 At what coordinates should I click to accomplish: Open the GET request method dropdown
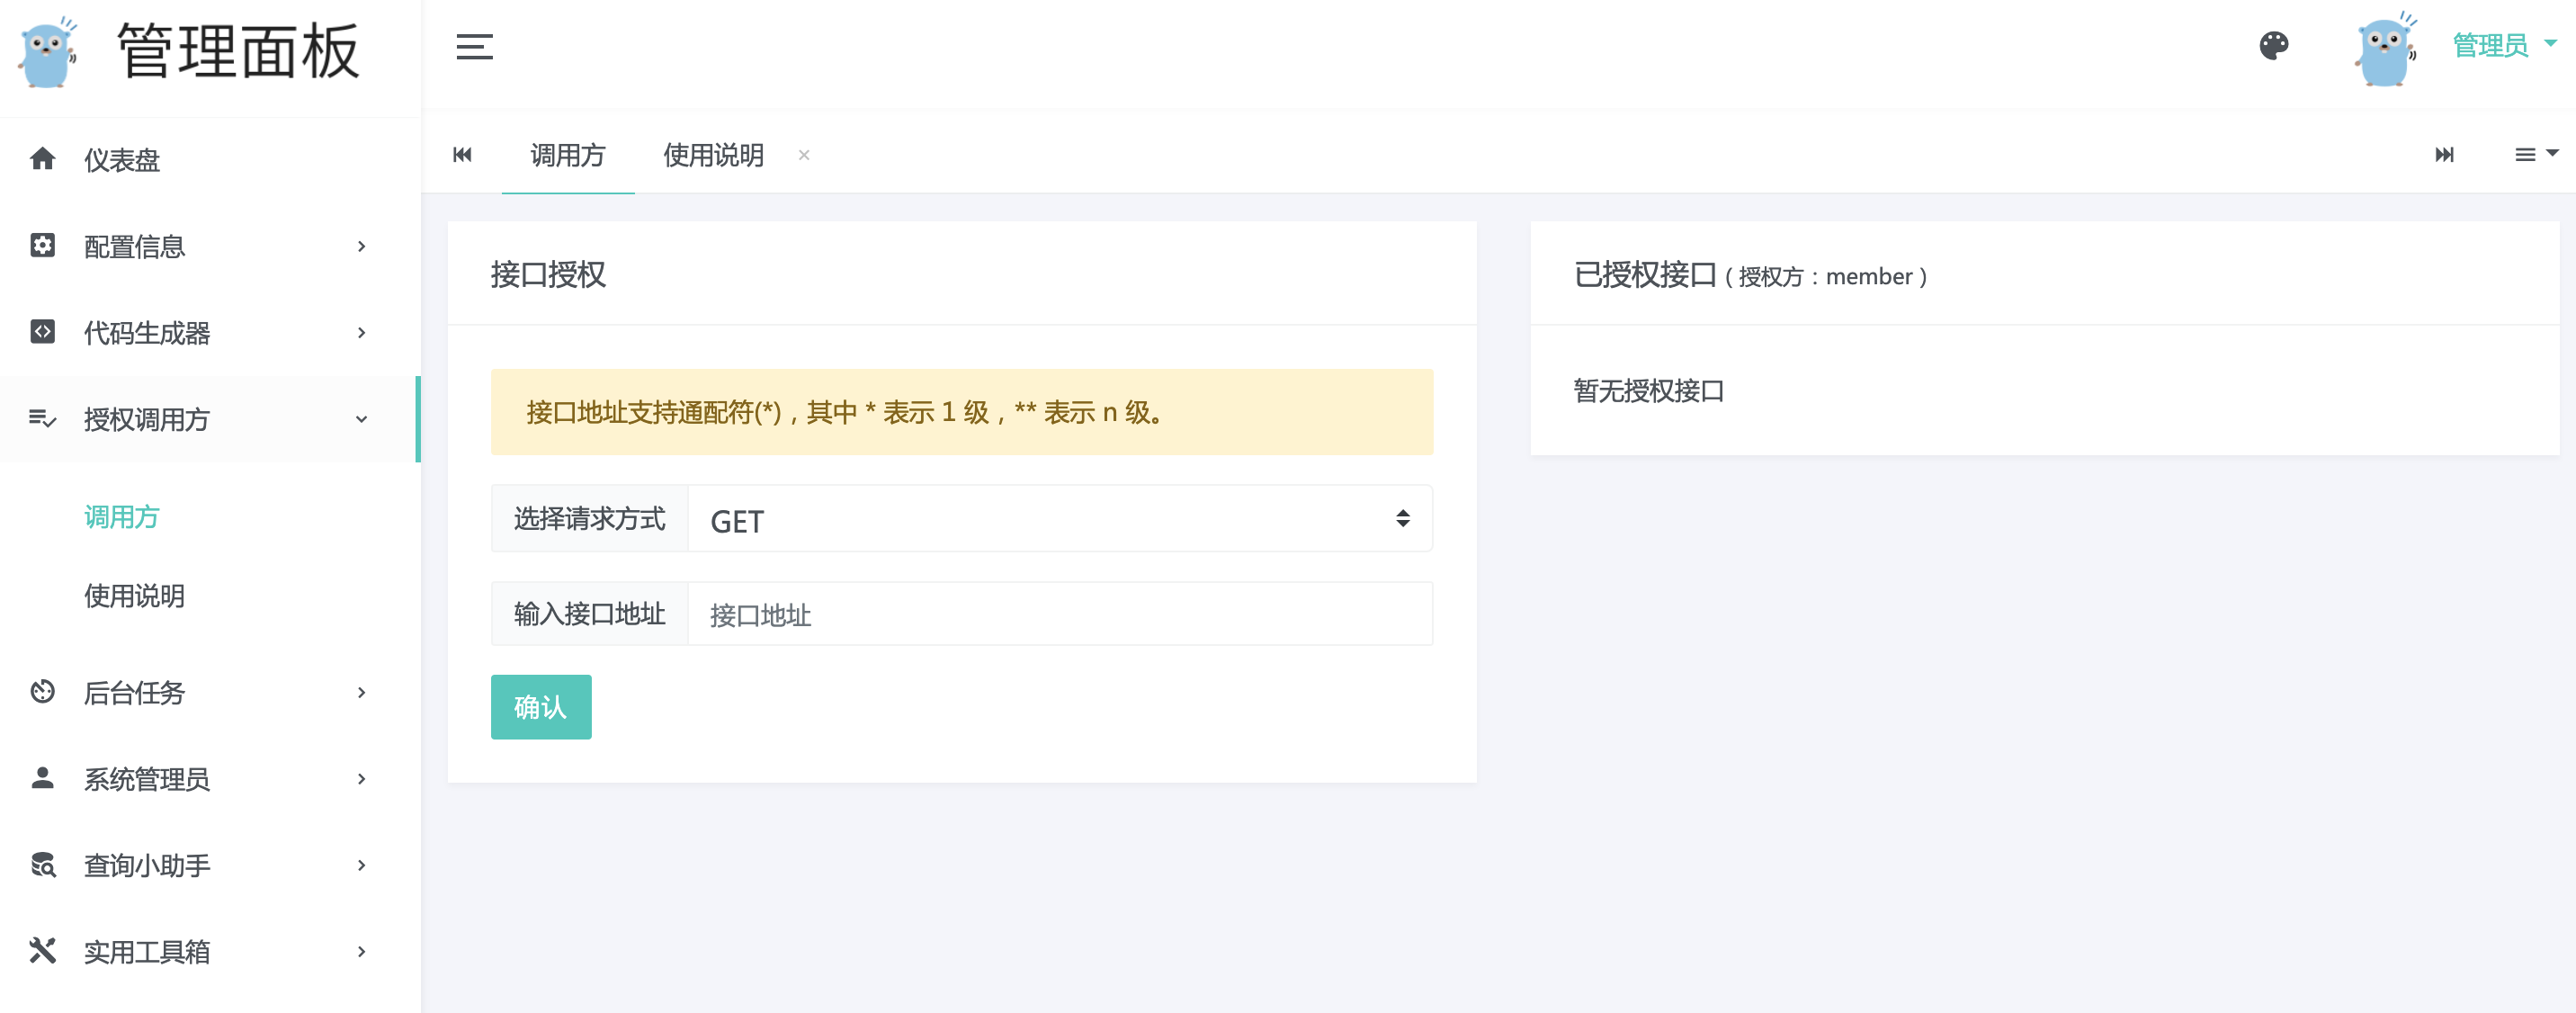click(x=1060, y=519)
